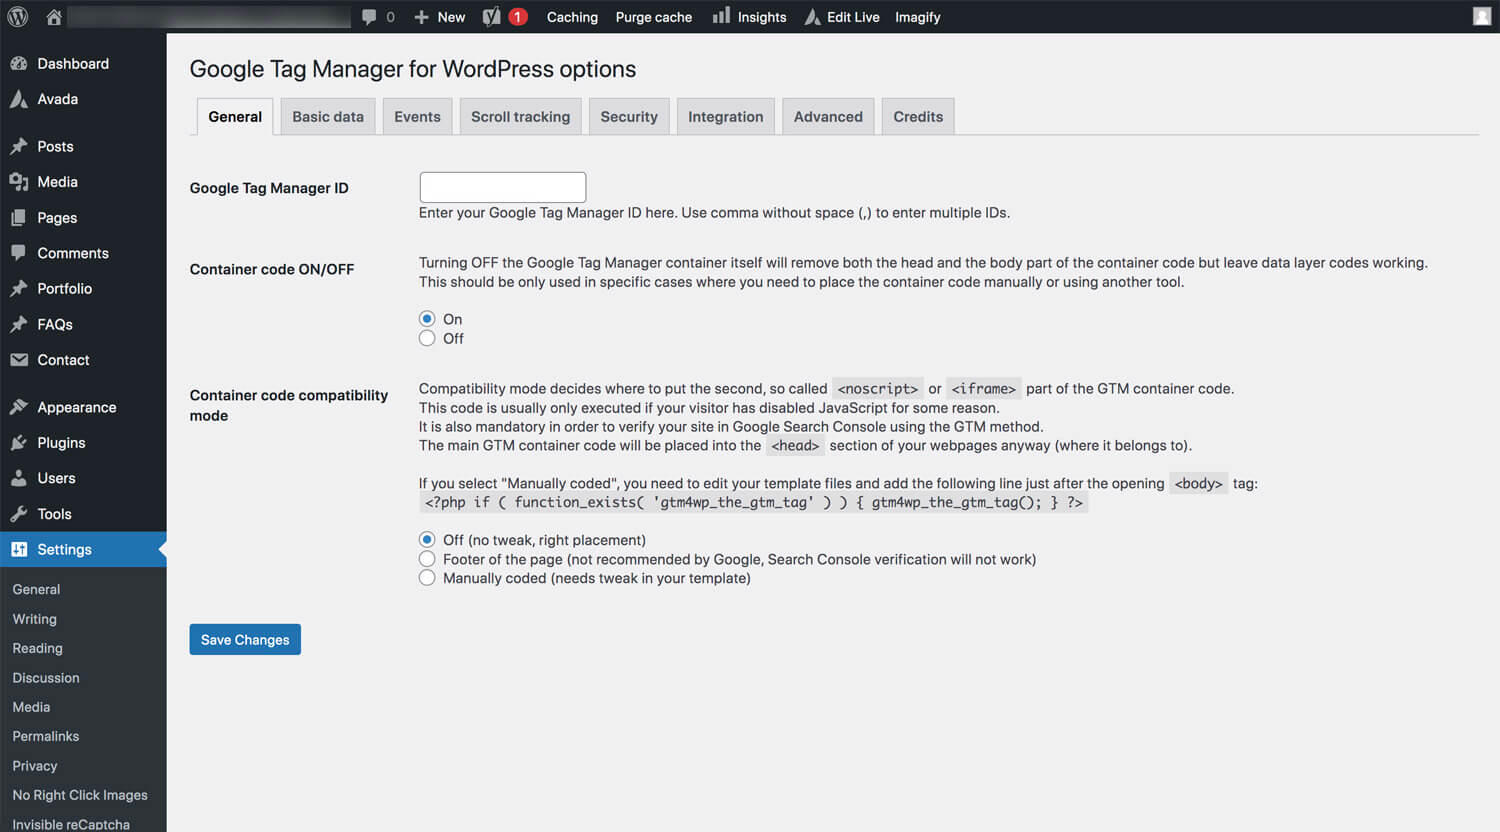Open the comments bubble icon in admin bar
Viewport: 1500px width, 832px height.
coord(369,17)
